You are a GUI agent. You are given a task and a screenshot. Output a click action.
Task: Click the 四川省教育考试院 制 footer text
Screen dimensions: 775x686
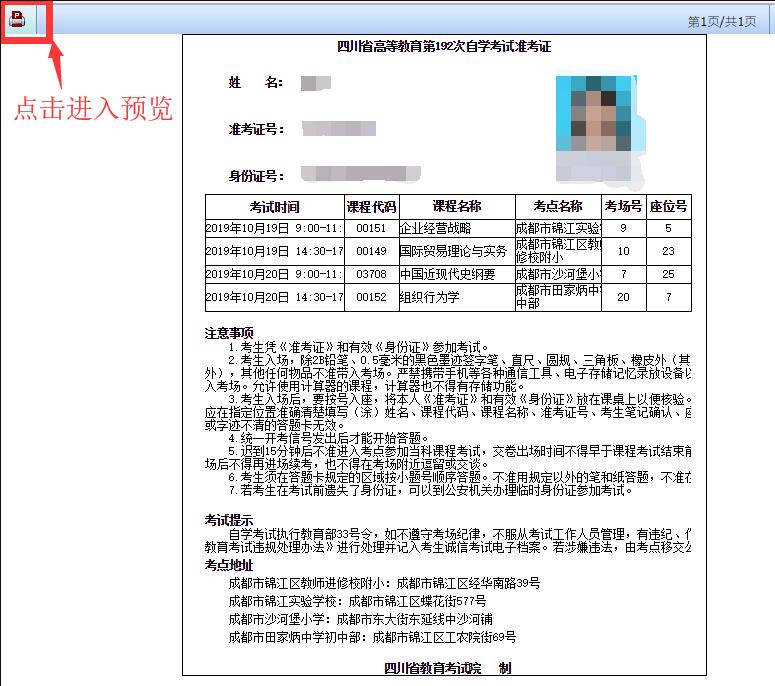click(x=448, y=667)
